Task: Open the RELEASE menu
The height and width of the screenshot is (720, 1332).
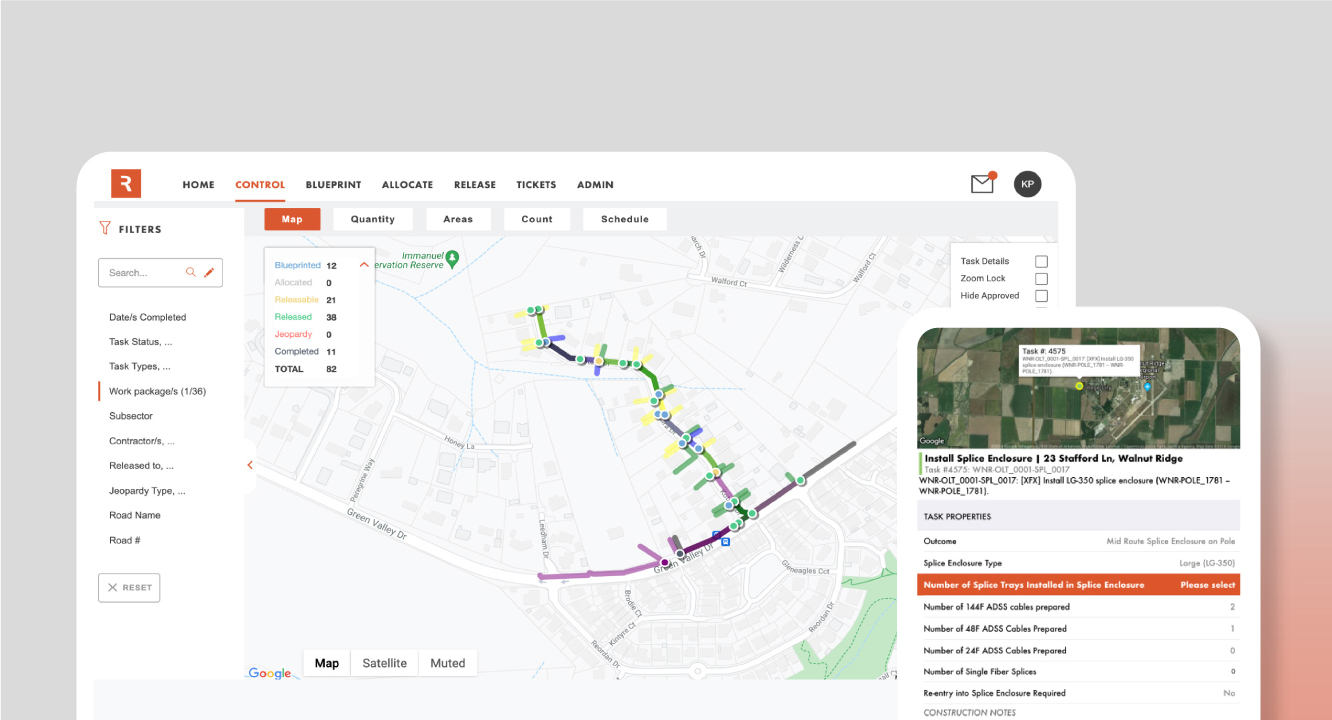Action: tap(475, 185)
